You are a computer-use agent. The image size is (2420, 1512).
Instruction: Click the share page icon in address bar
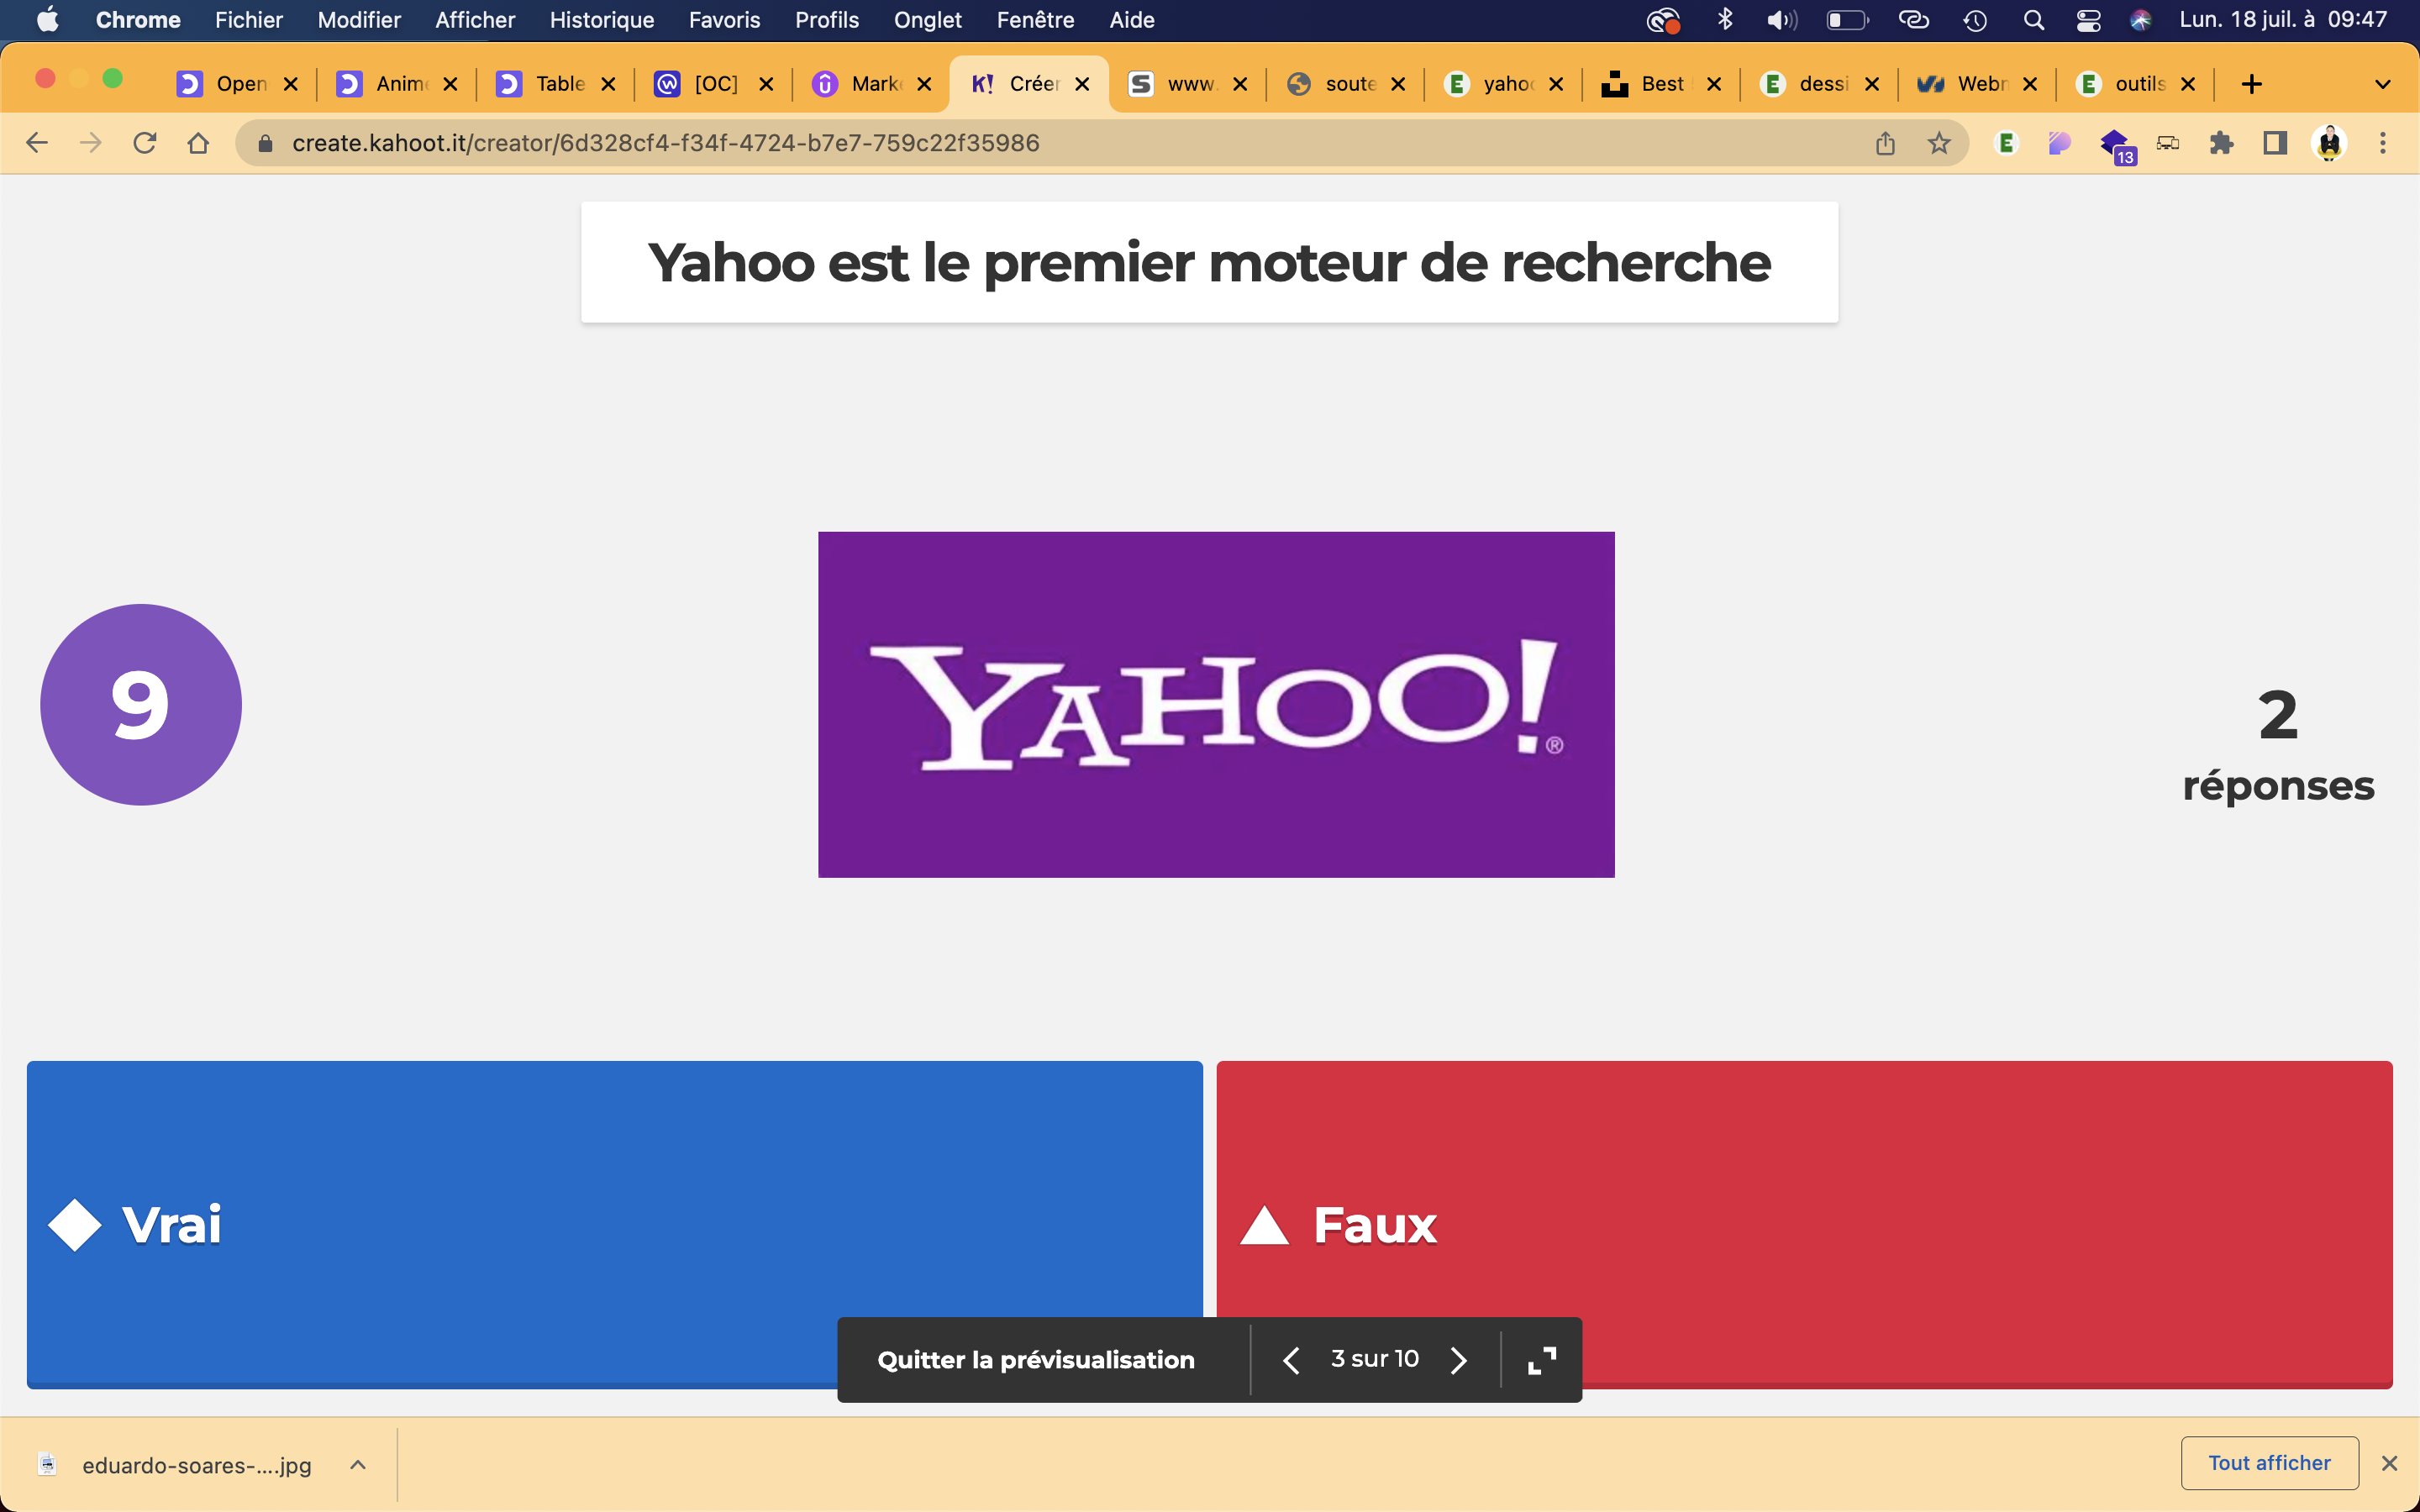pos(1885,143)
